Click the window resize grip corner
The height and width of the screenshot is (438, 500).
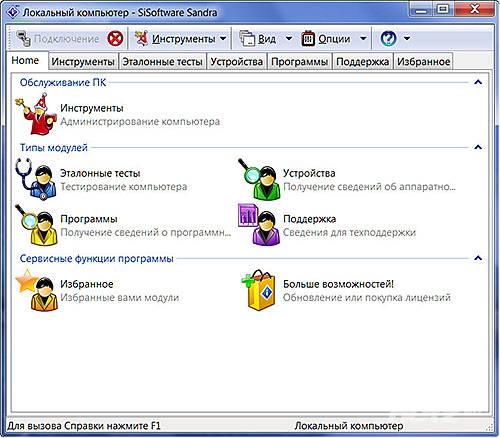[x=489, y=427]
